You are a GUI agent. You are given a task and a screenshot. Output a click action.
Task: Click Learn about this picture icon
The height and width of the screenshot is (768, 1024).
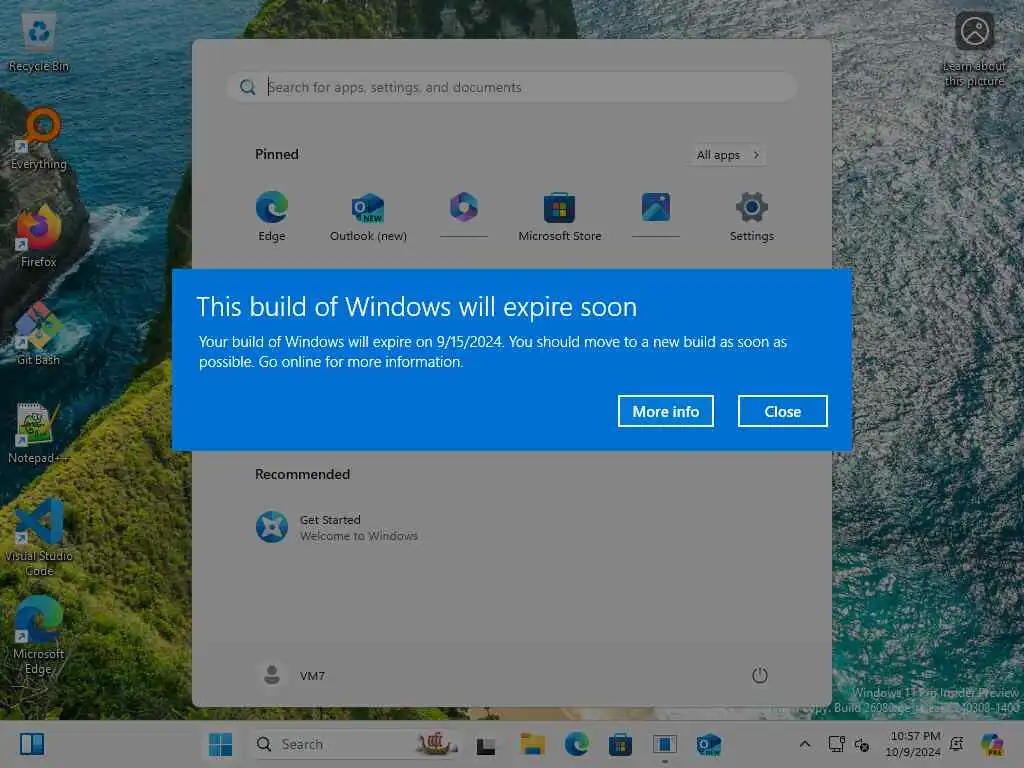pos(974,49)
